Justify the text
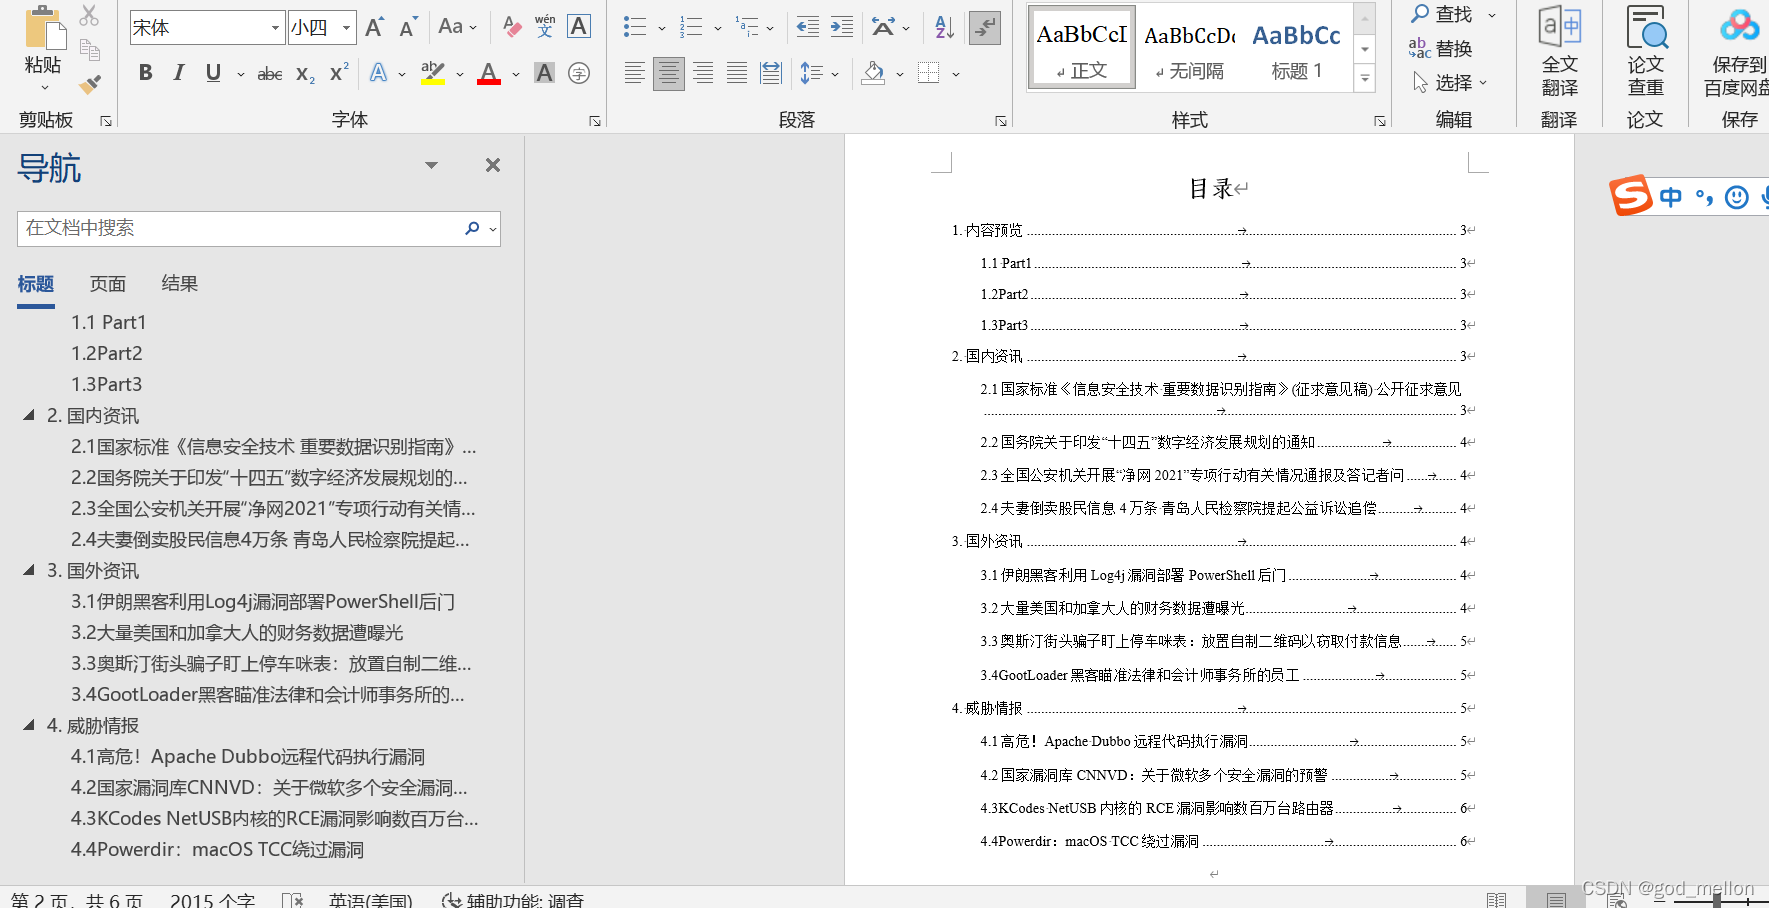This screenshot has height=908, width=1769. (737, 73)
